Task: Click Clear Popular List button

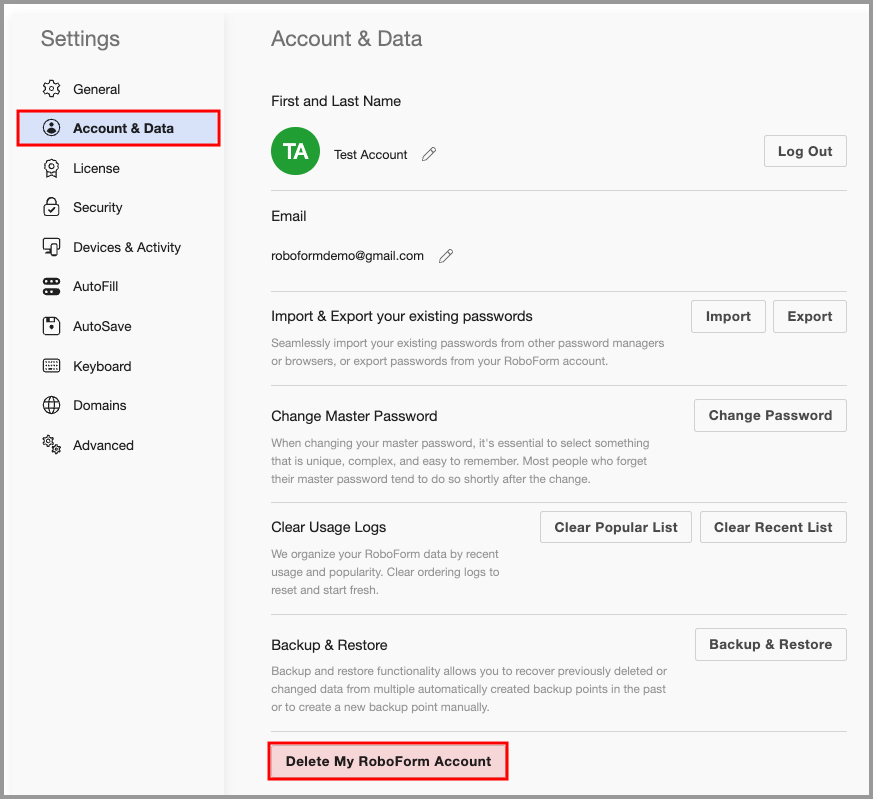Action: [615, 527]
